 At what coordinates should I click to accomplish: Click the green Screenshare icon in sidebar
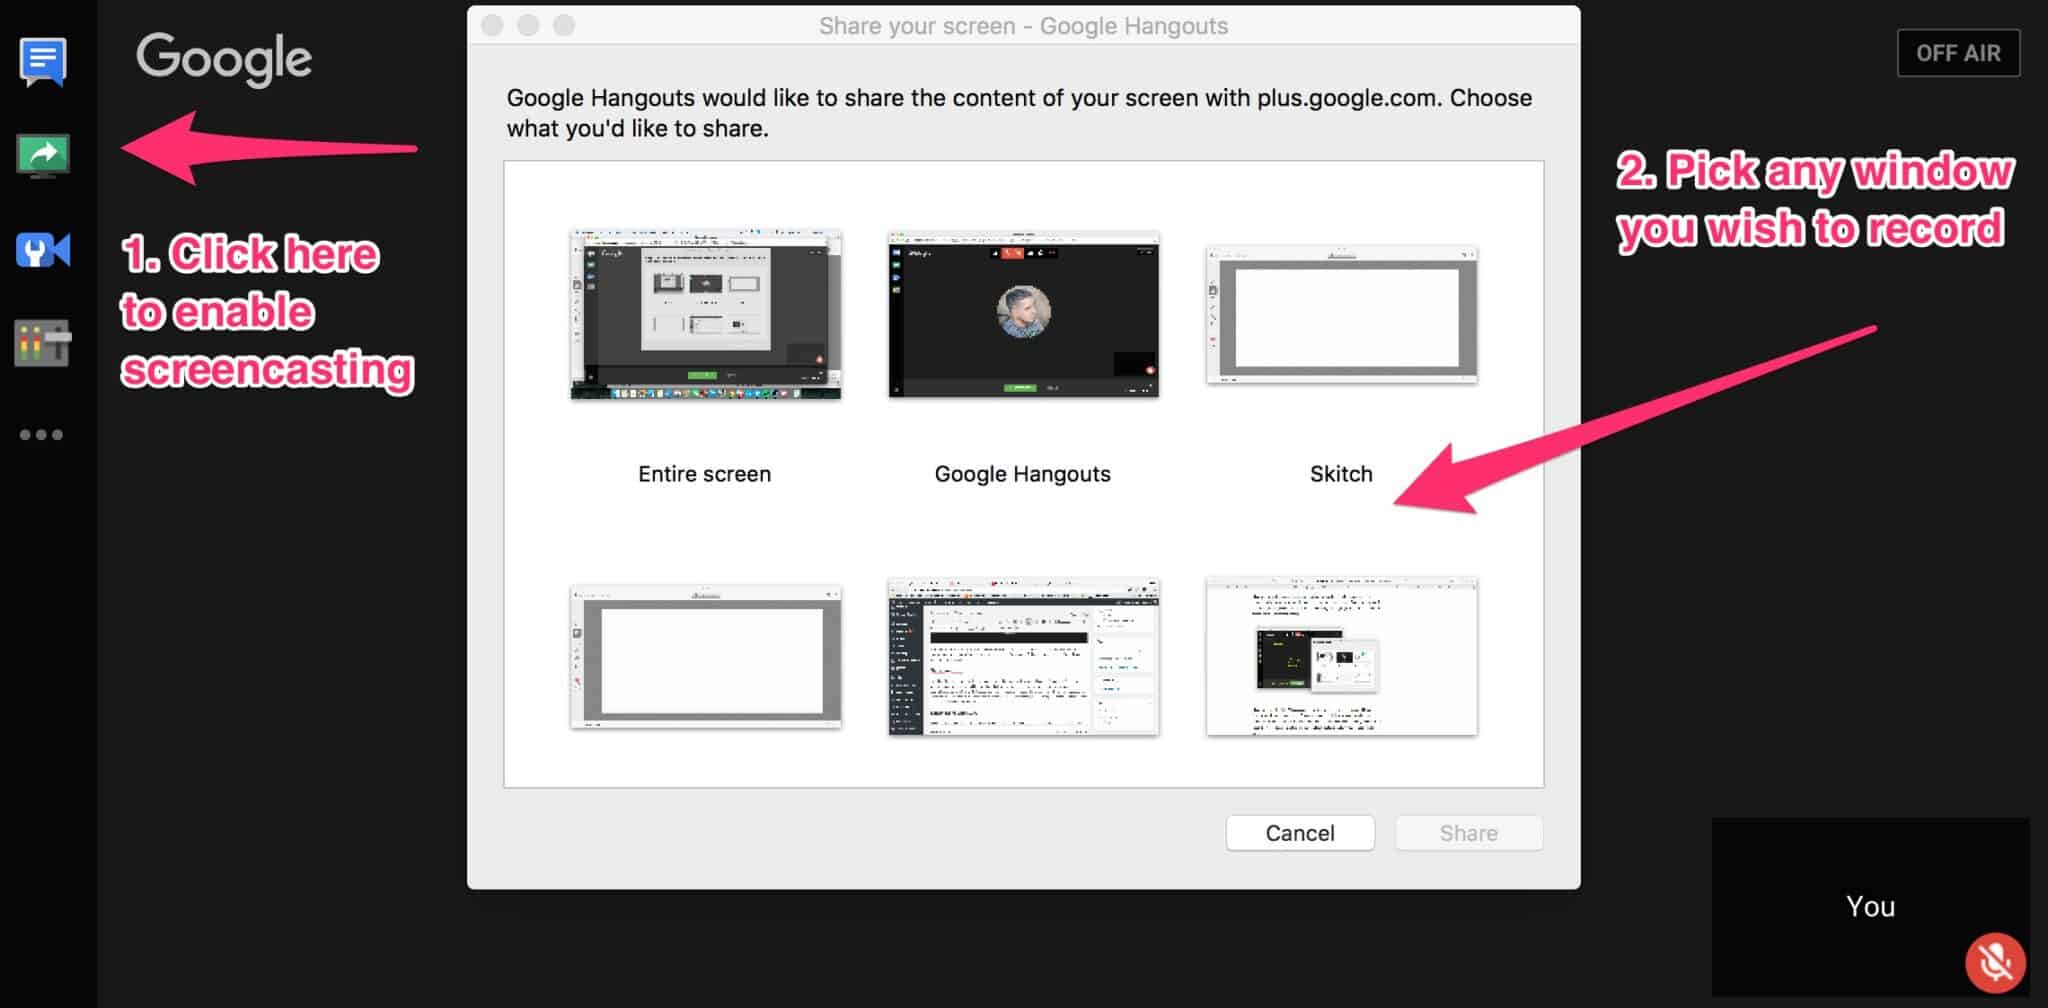(43, 156)
